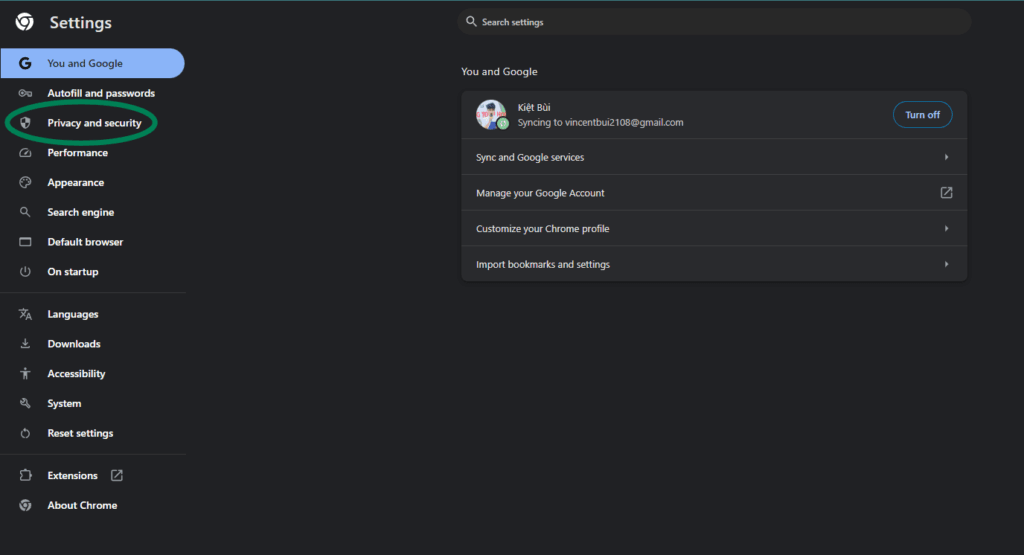This screenshot has height=555, width=1024.
Task: Select the Default browser menu item
Action: tap(85, 242)
